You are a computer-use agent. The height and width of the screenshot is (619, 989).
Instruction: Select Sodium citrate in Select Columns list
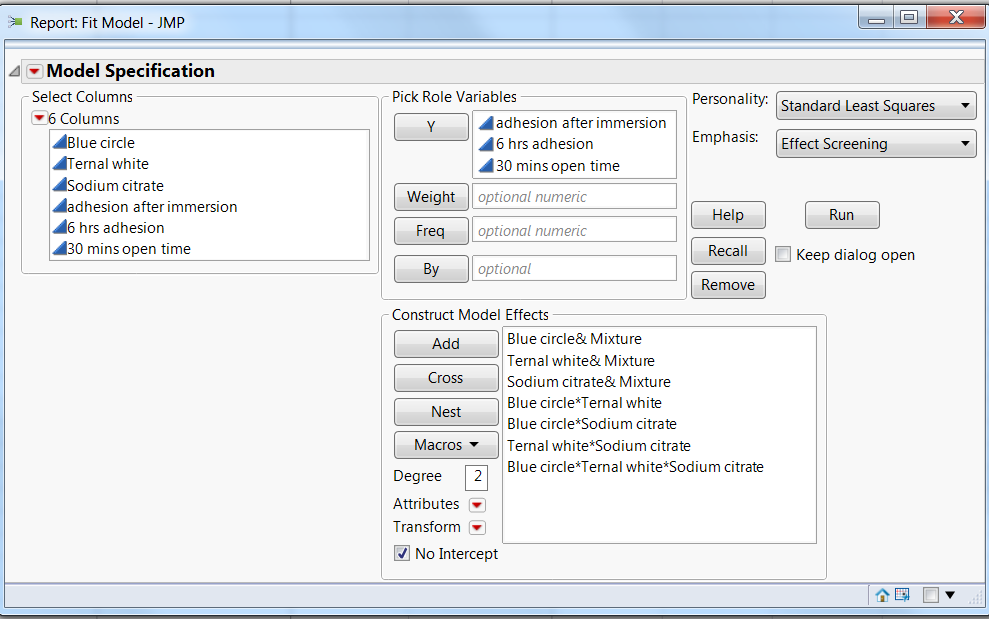point(115,185)
